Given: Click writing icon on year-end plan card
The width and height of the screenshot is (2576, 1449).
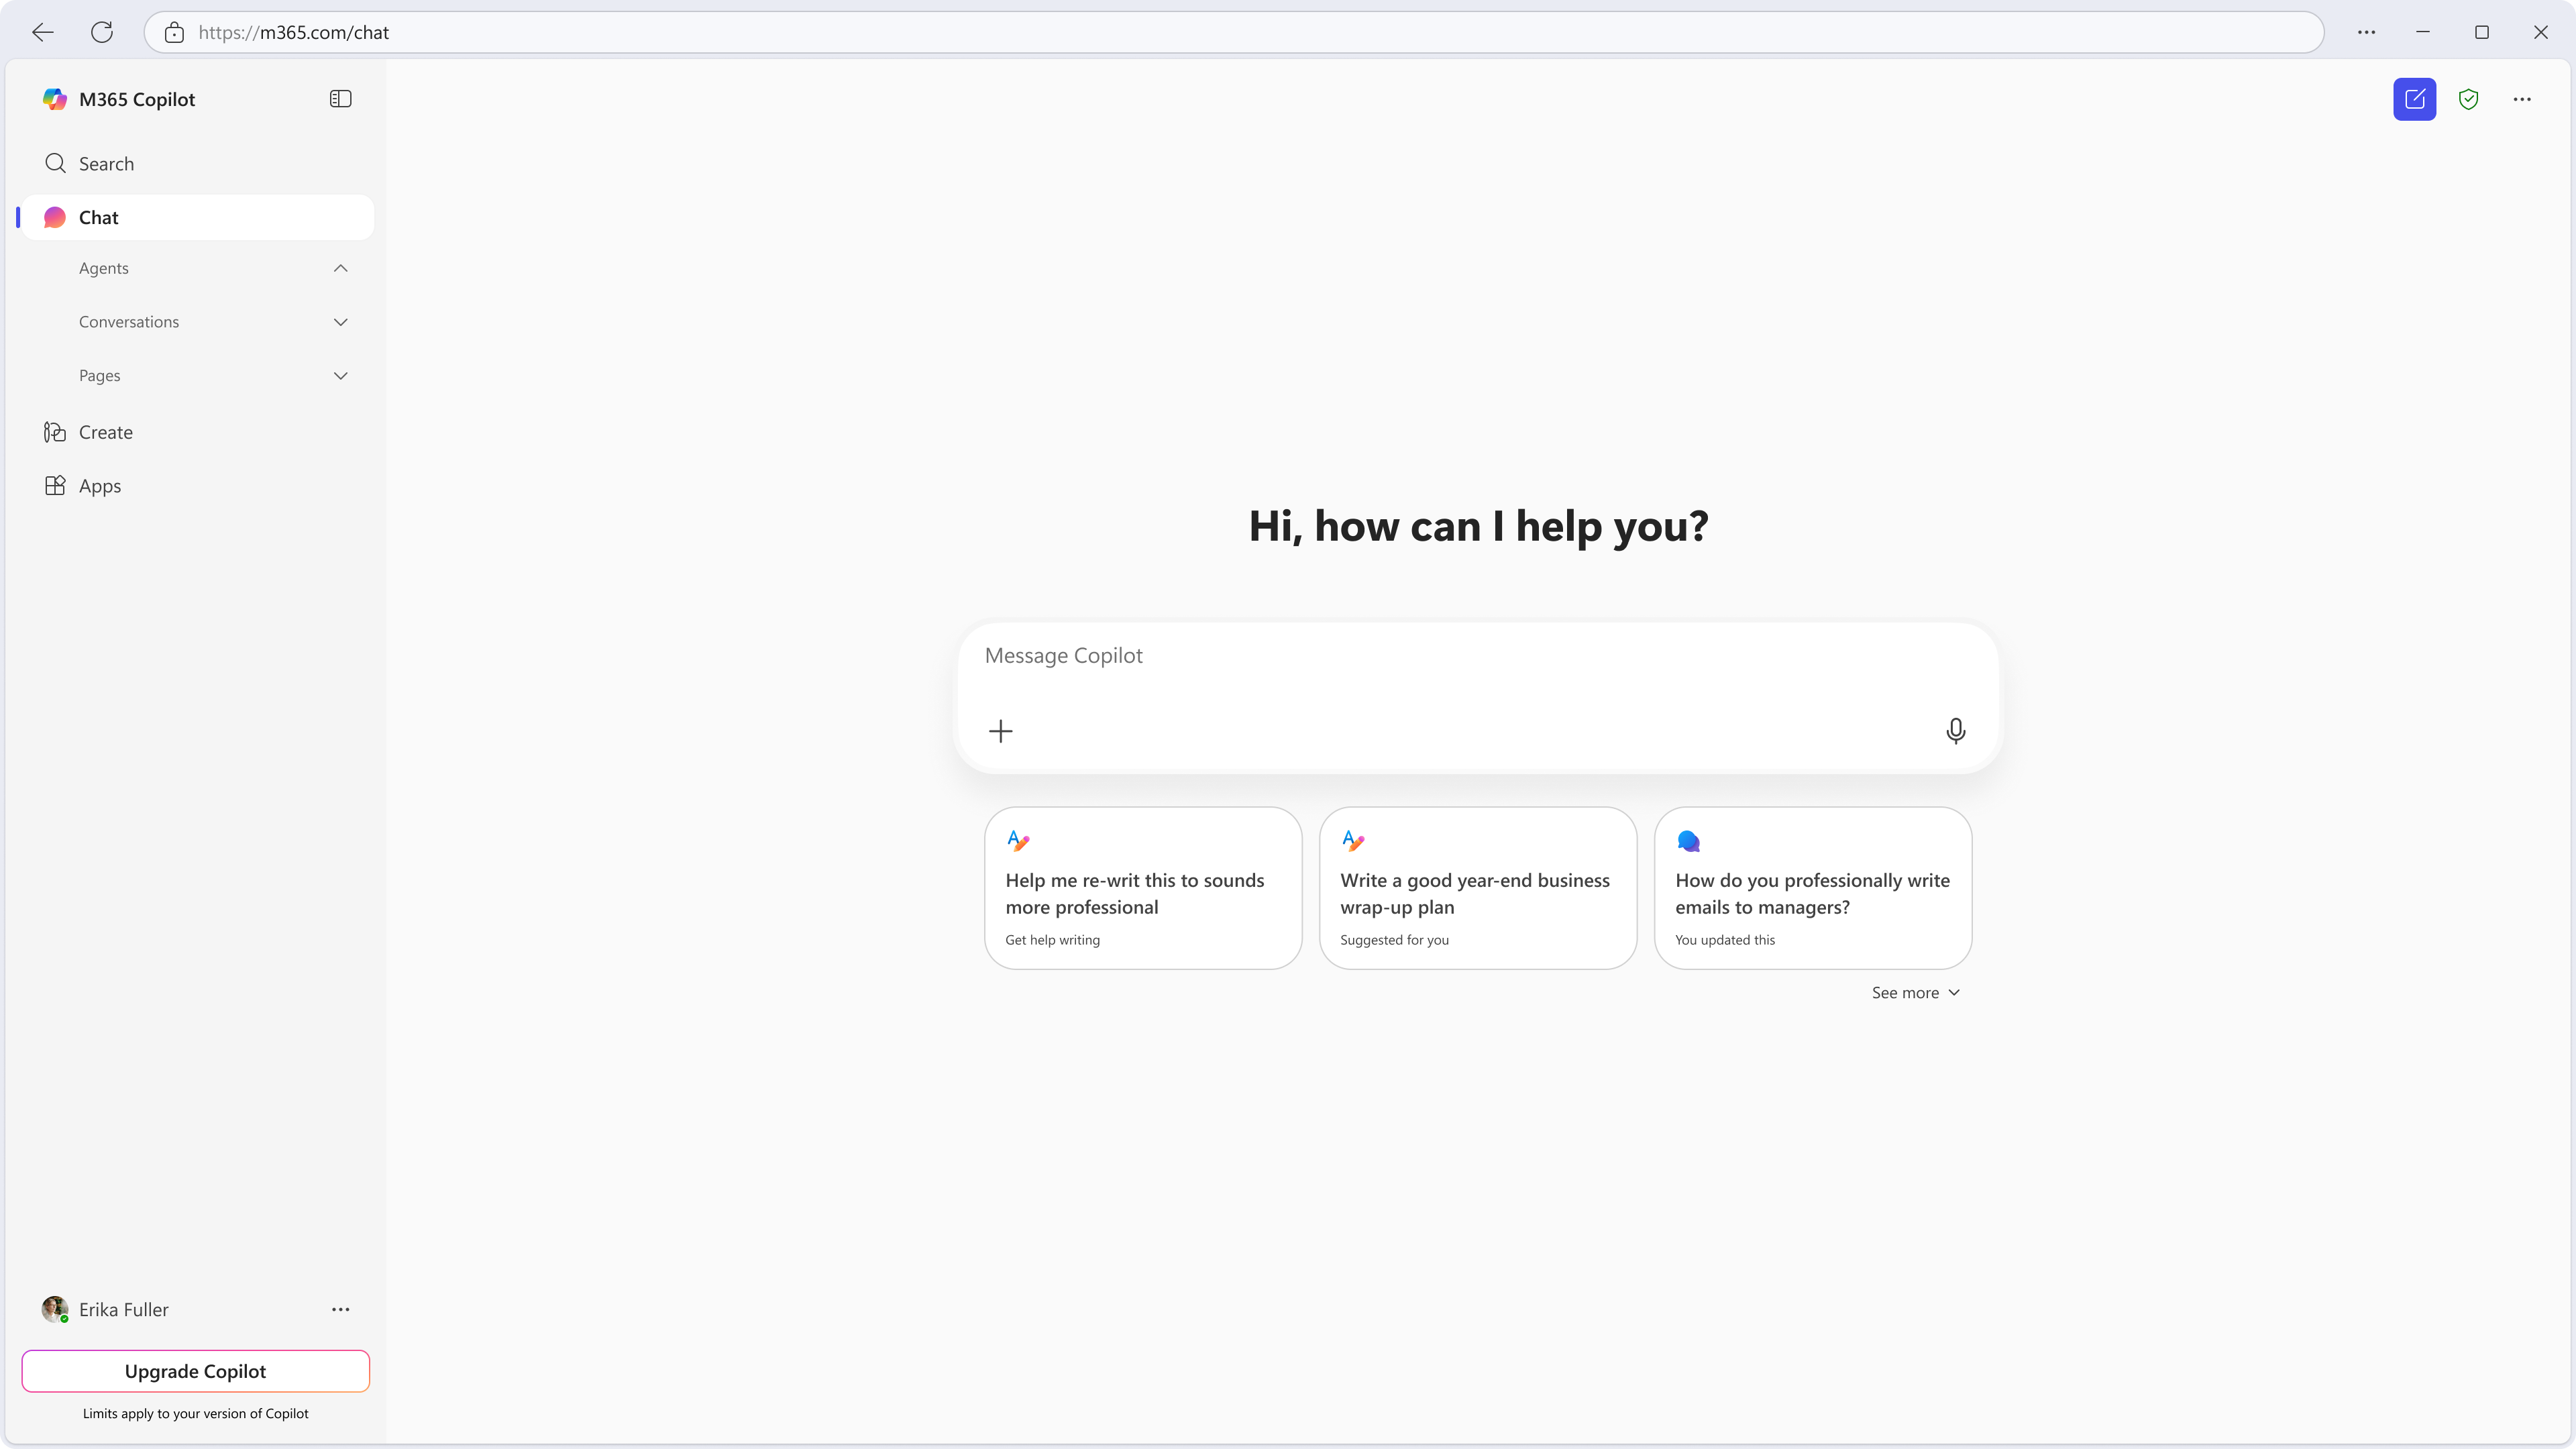Looking at the screenshot, I should (1353, 841).
